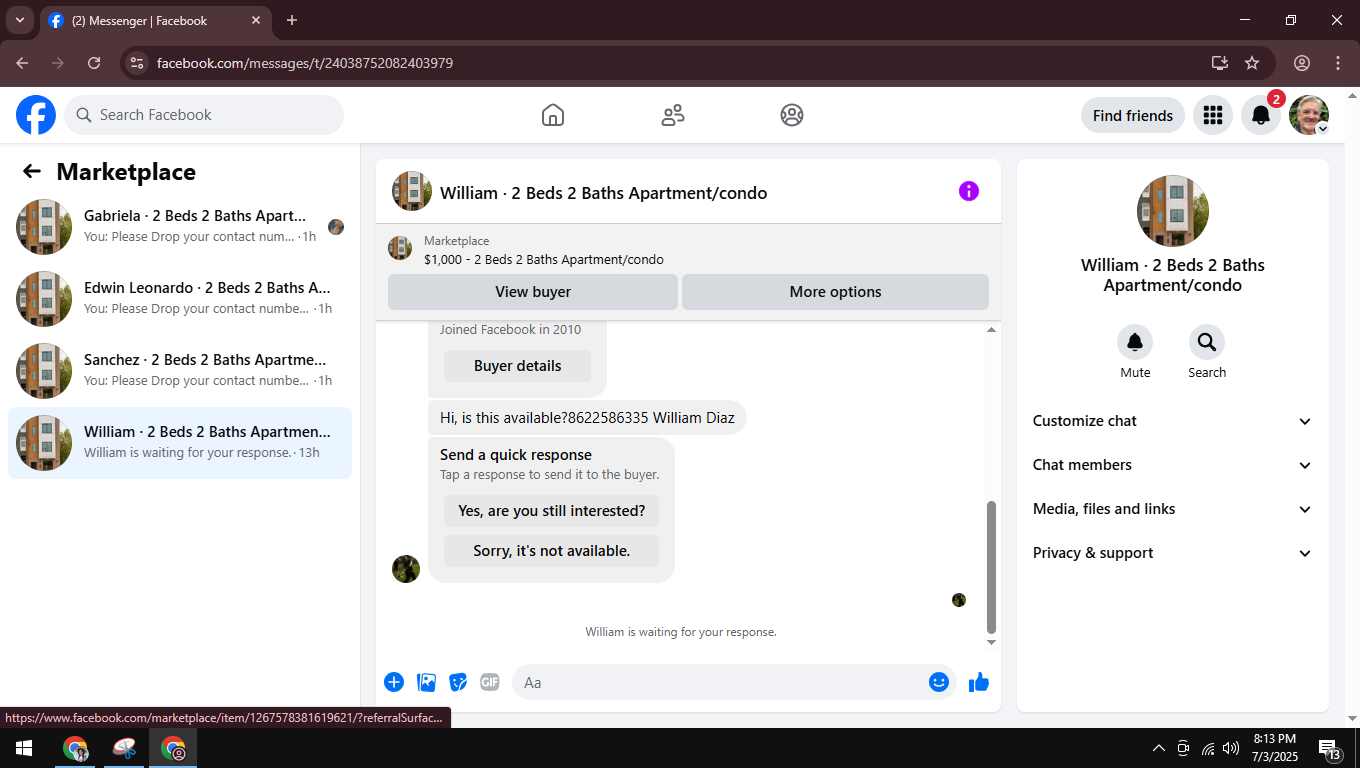The image size is (1360, 768).
Task: Expand the Customize chat section
Action: [x=1172, y=421]
